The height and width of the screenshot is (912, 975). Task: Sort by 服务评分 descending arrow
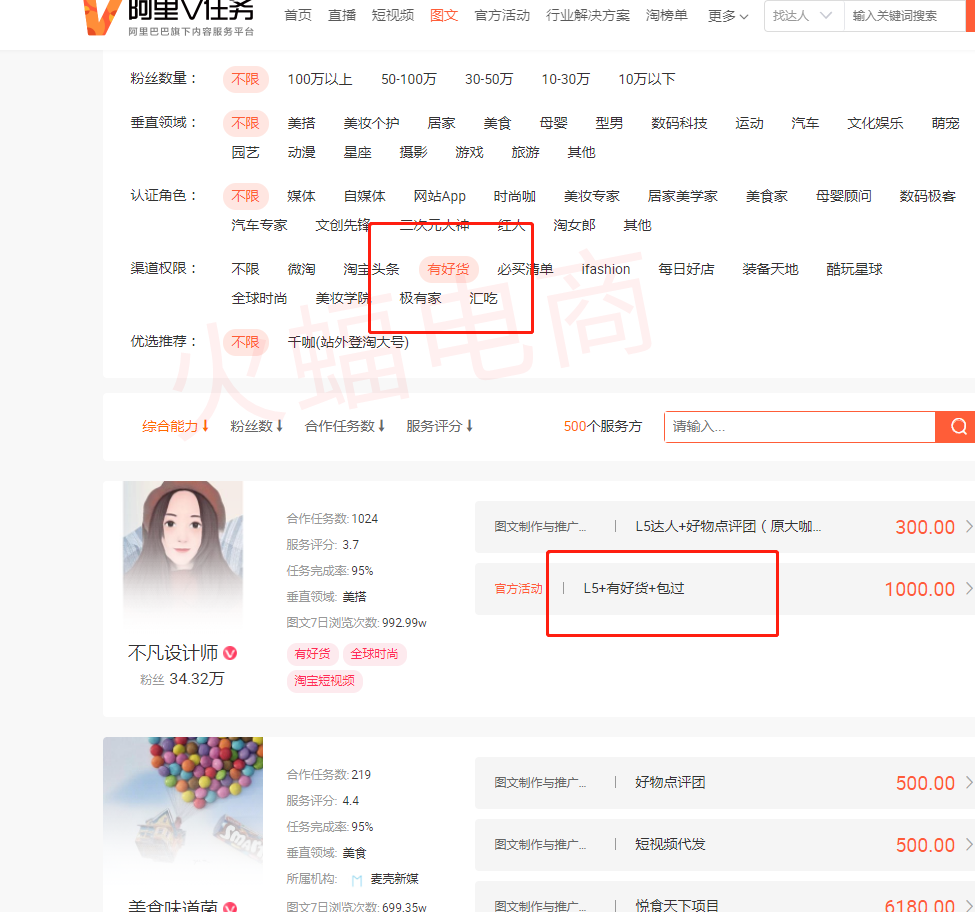tap(469, 426)
